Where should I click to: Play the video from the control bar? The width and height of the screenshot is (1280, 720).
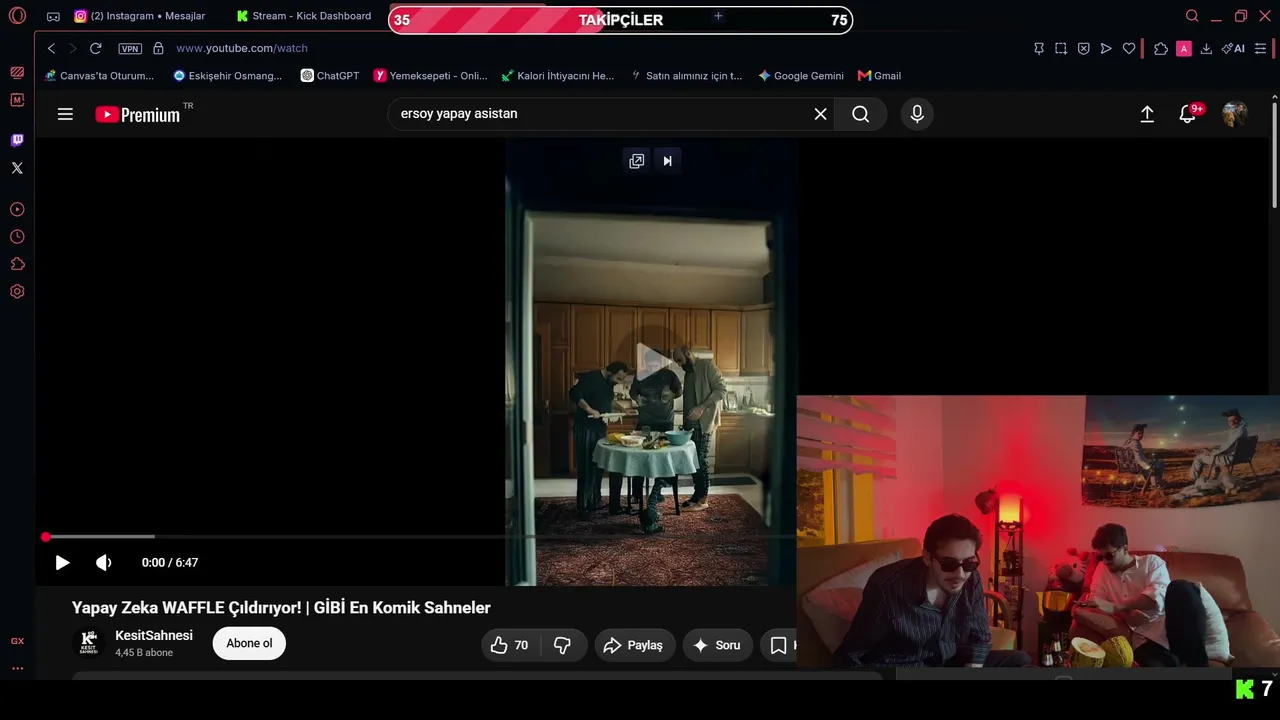click(x=62, y=563)
